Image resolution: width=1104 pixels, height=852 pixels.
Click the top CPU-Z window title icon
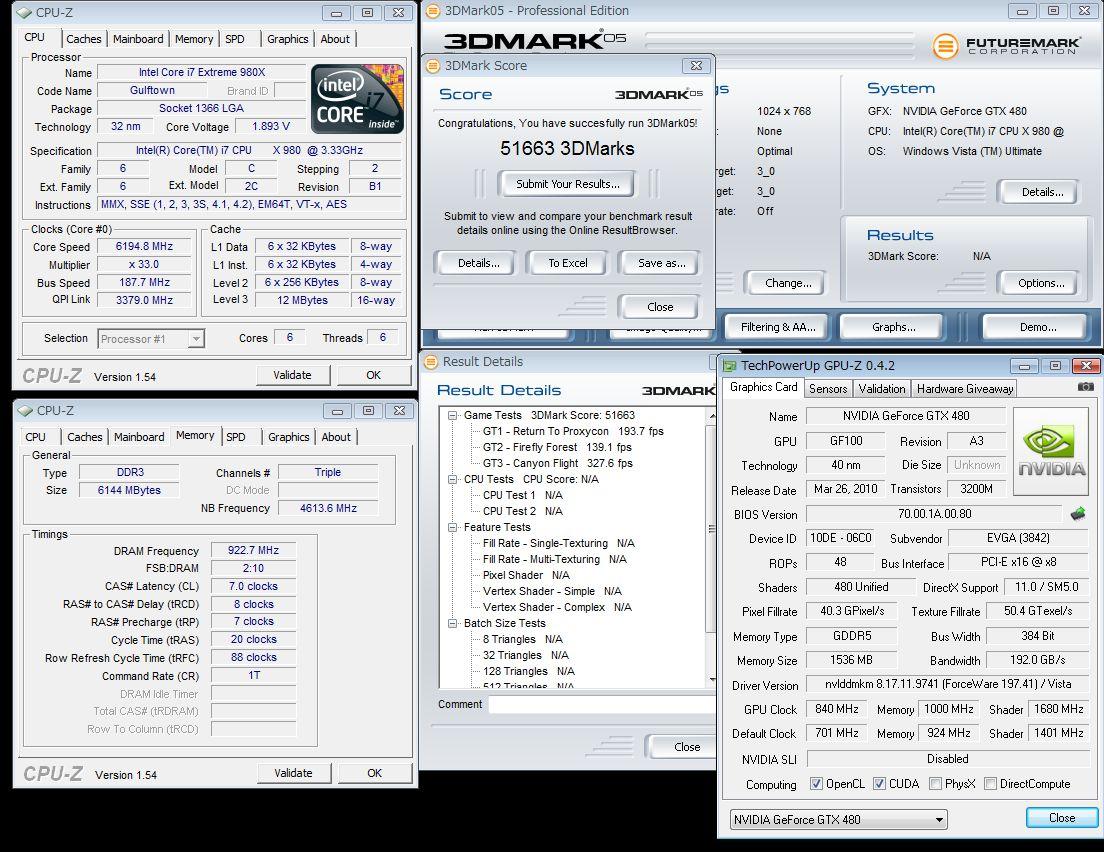[x=25, y=13]
